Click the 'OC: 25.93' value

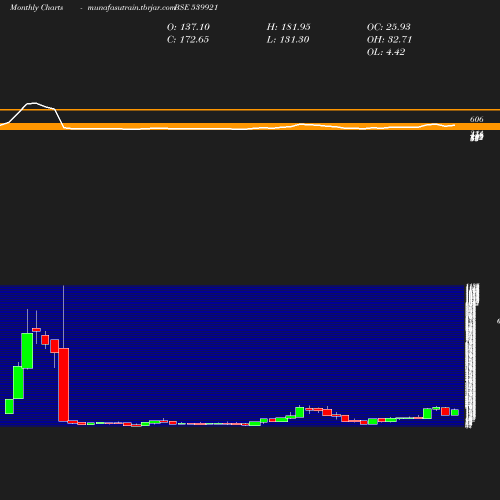pyautogui.click(x=389, y=27)
